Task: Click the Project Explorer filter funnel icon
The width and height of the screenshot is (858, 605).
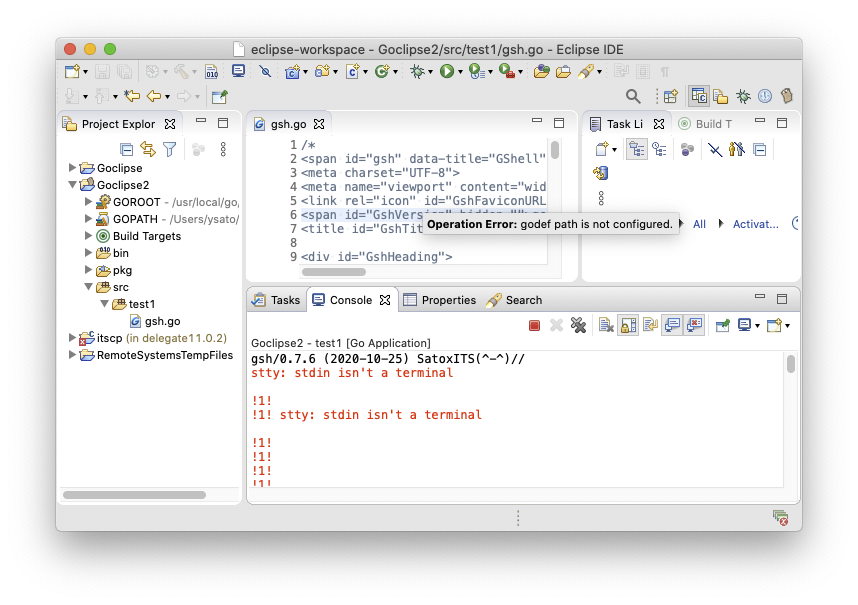Action: 170,149
